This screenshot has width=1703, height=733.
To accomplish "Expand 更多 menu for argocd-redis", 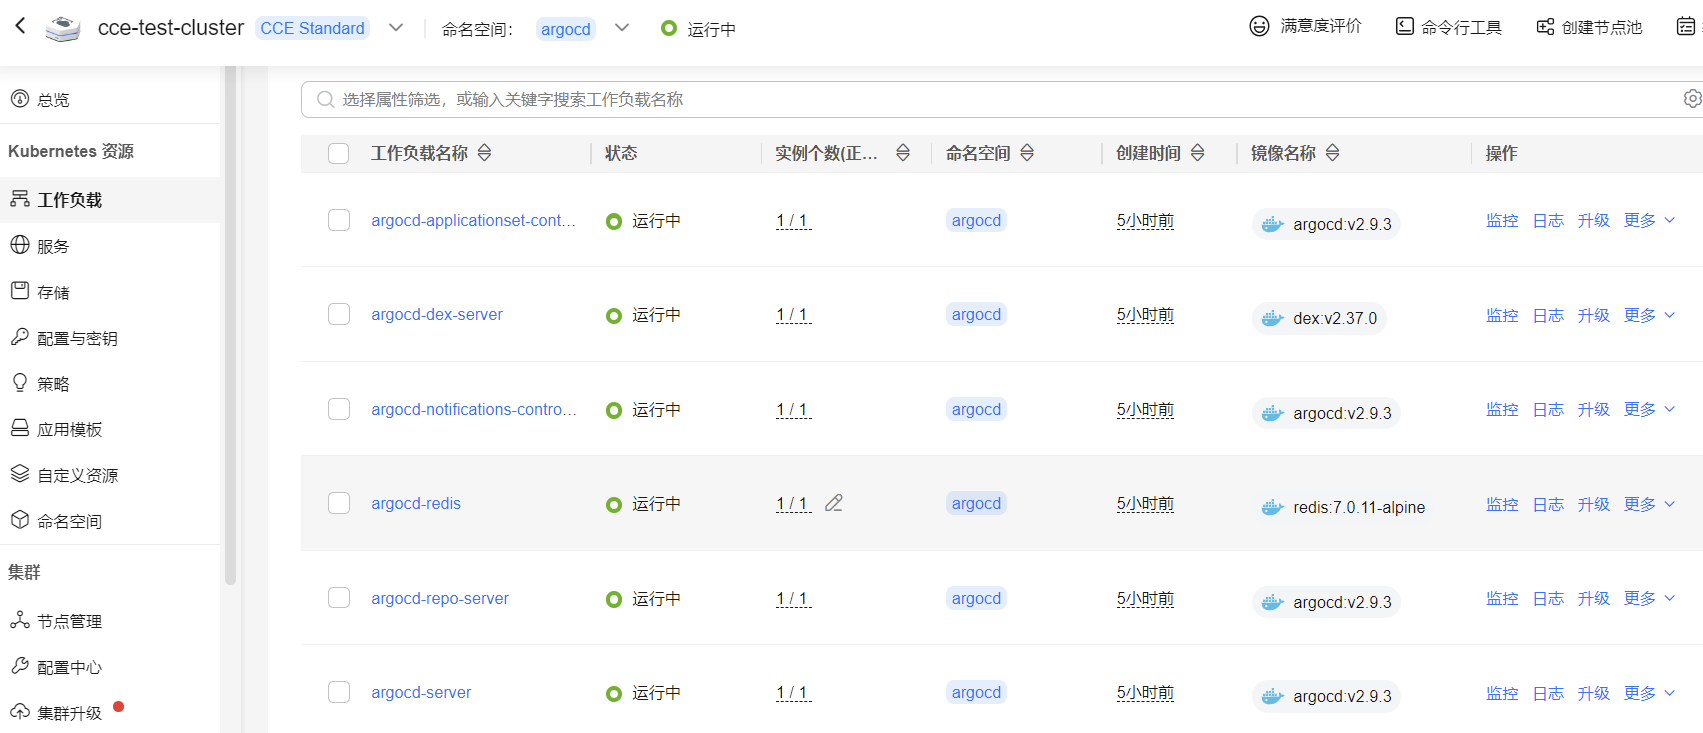I will pyautogui.click(x=1649, y=504).
